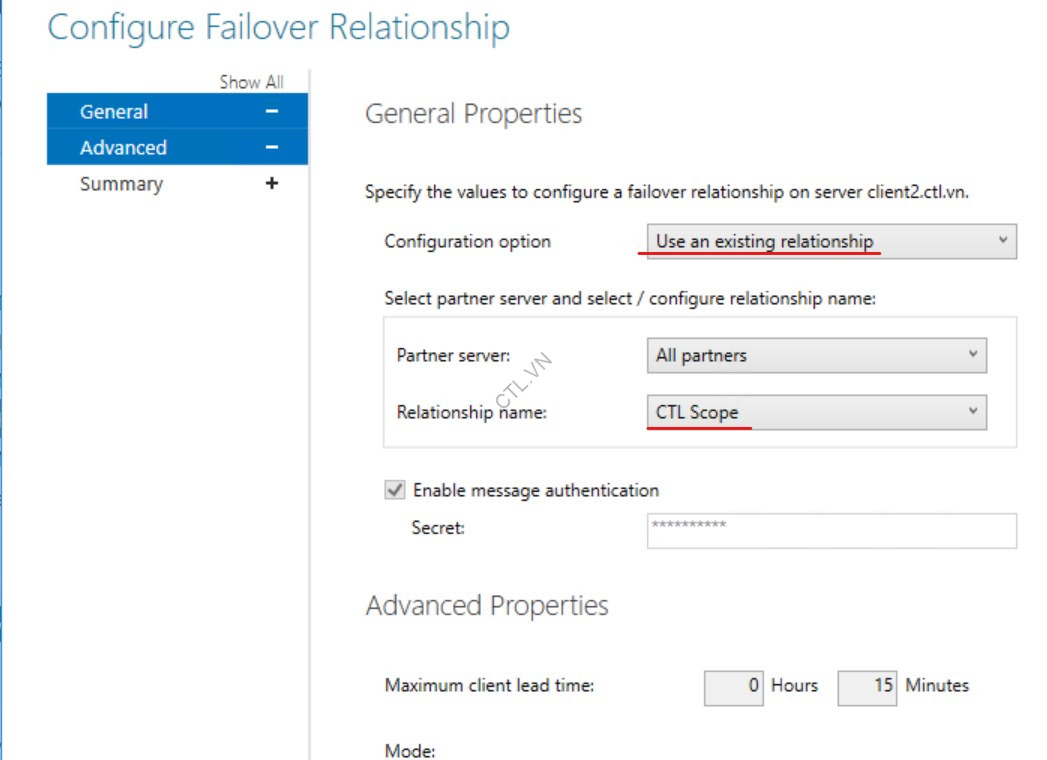Select the General navigation item
This screenshot has height=760, width=1047.
[113, 111]
